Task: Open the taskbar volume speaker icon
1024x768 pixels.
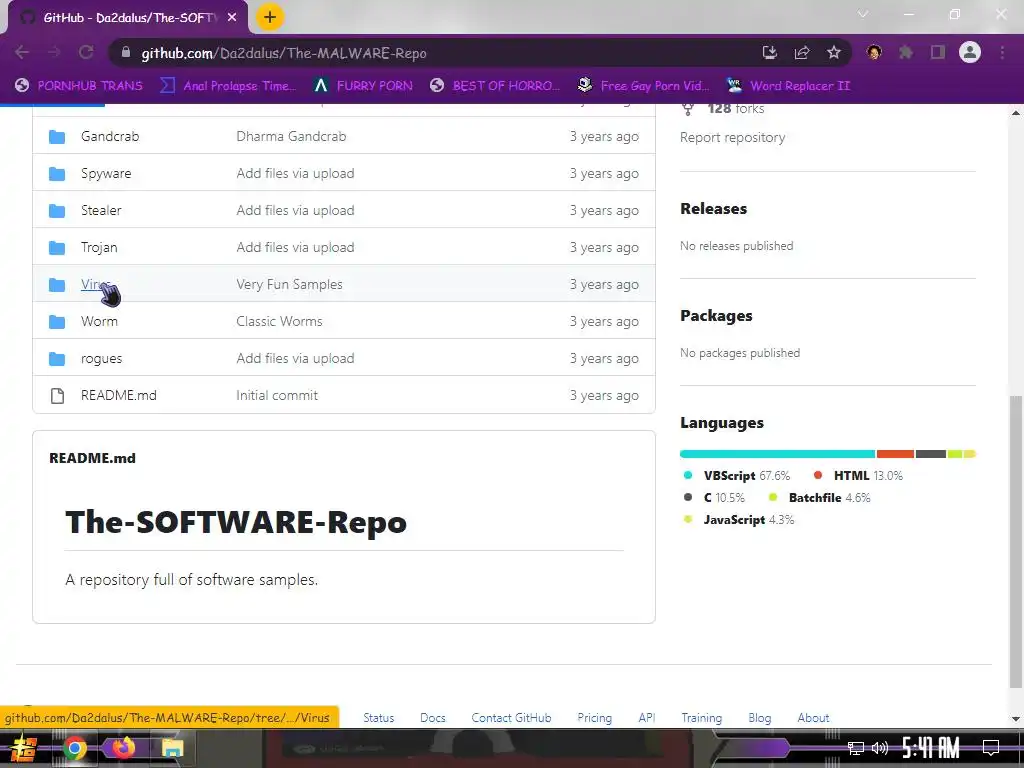Action: 880,748
